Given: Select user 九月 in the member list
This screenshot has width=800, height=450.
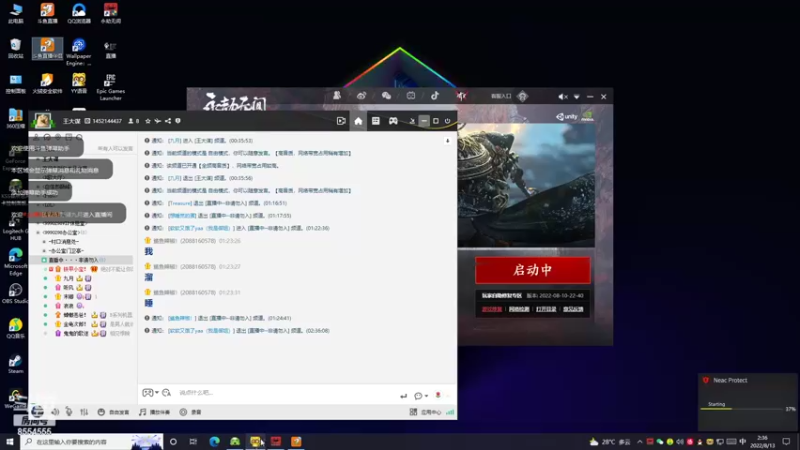Looking at the screenshot, I should click(69, 279).
